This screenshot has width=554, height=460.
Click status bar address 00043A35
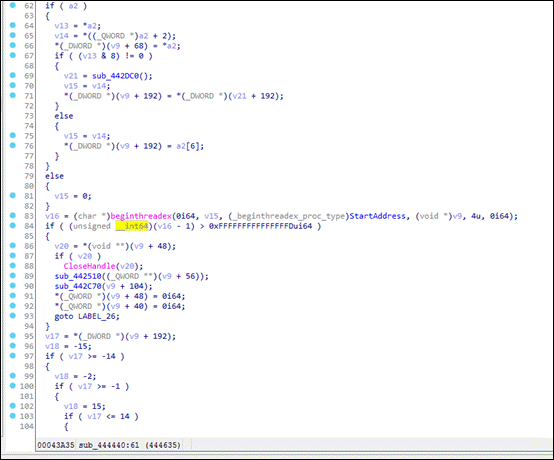[56, 445]
